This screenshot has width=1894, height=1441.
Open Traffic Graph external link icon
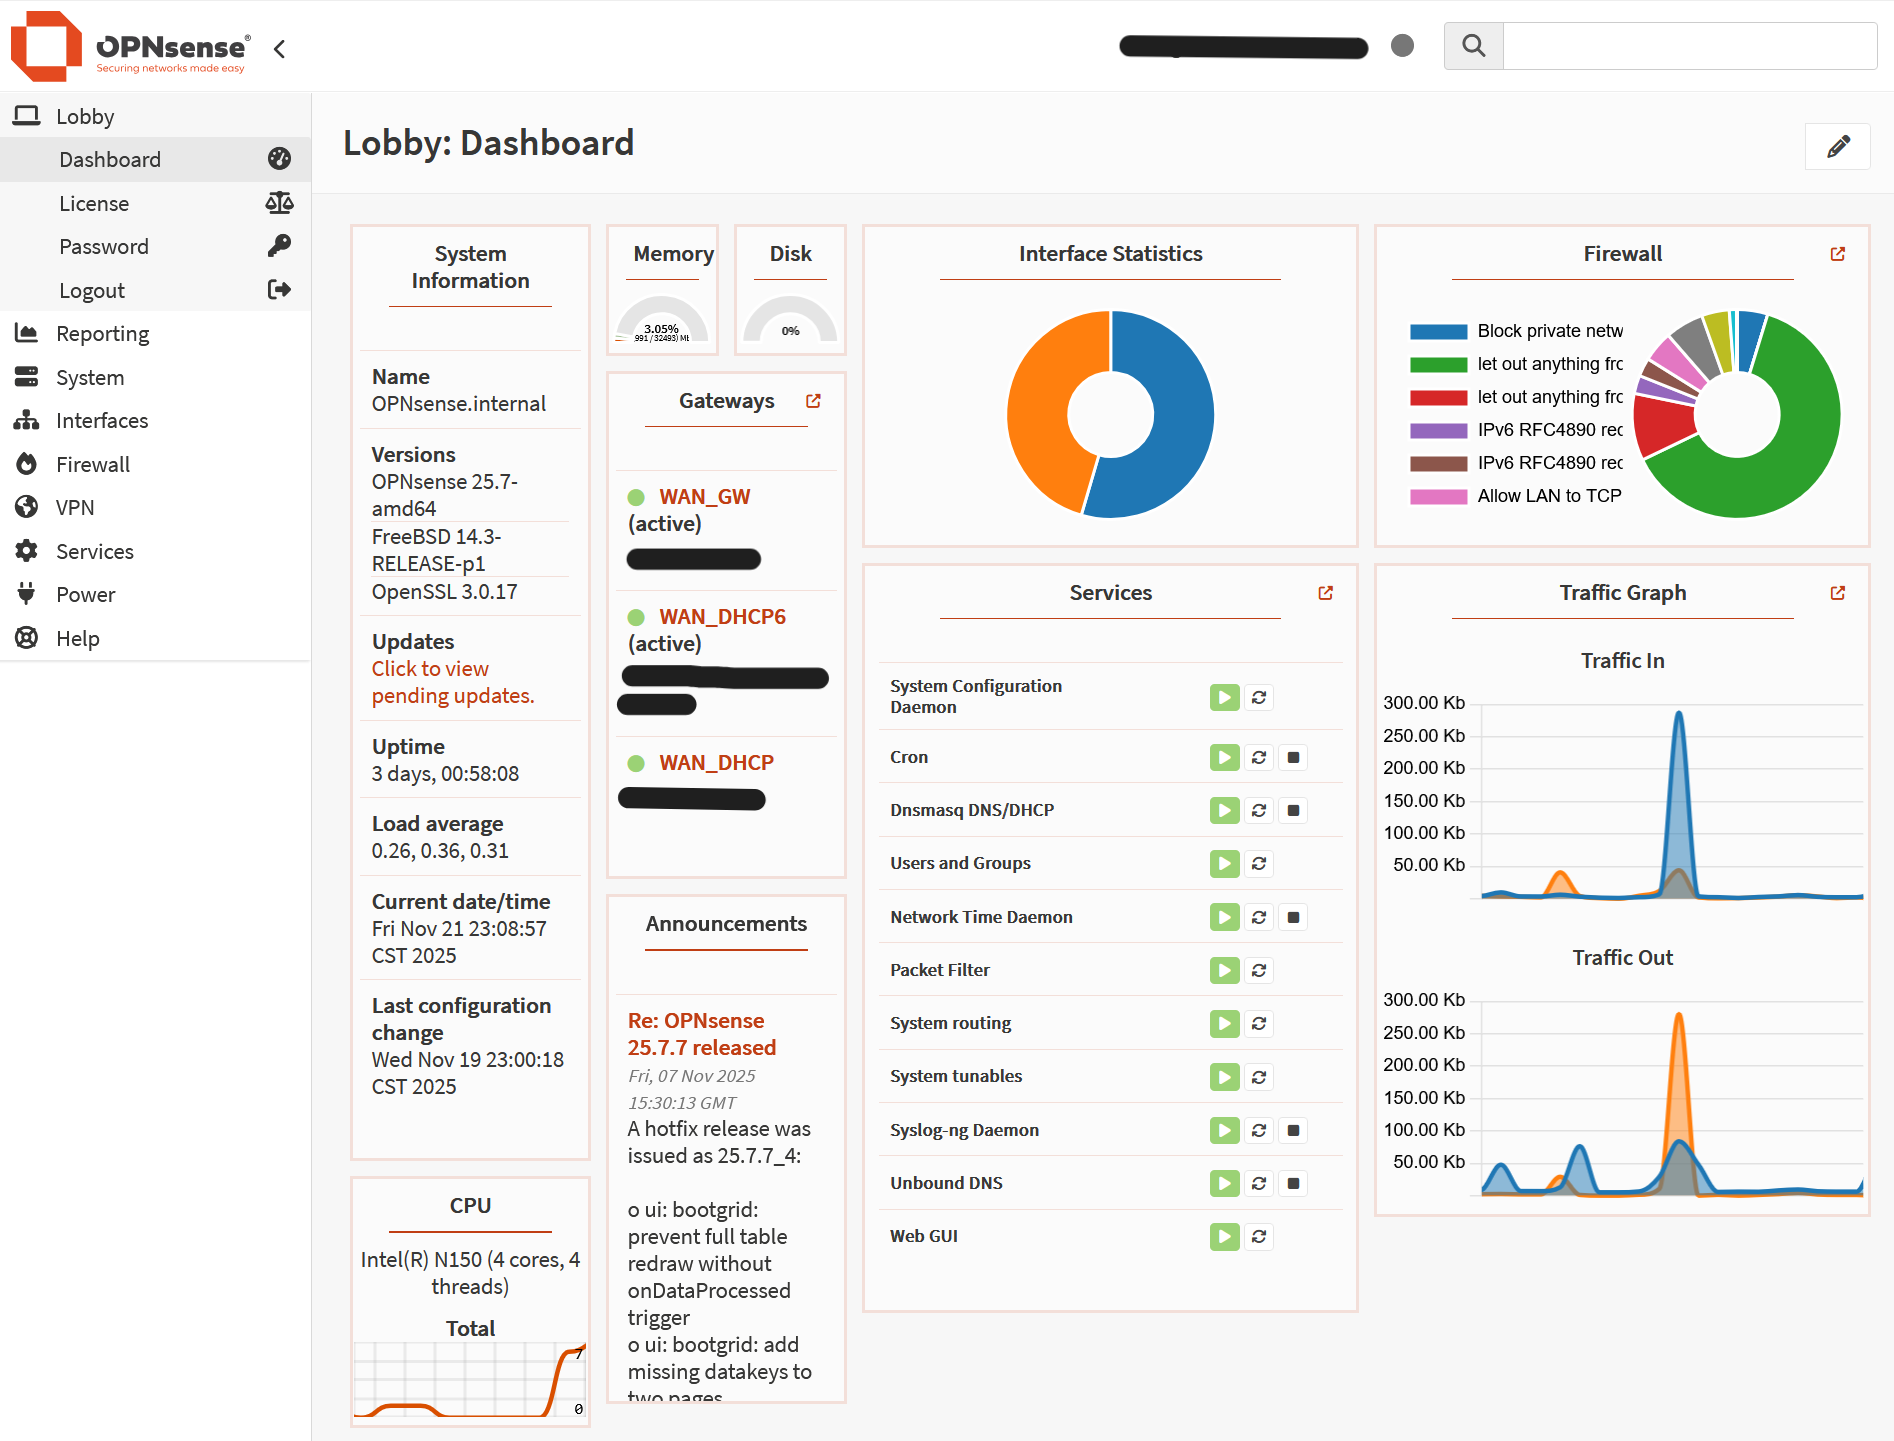click(x=1837, y=593)
